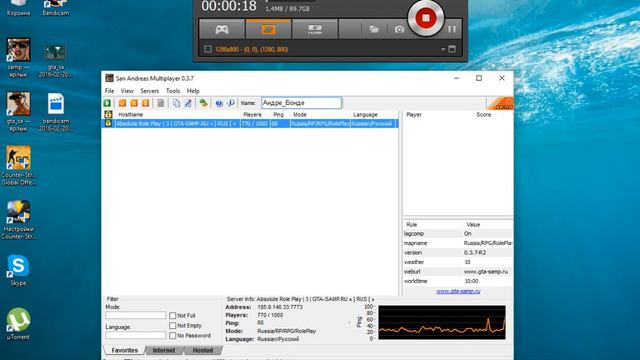
Task: Stop the Bandicam recording
Action: click(426, 18)
